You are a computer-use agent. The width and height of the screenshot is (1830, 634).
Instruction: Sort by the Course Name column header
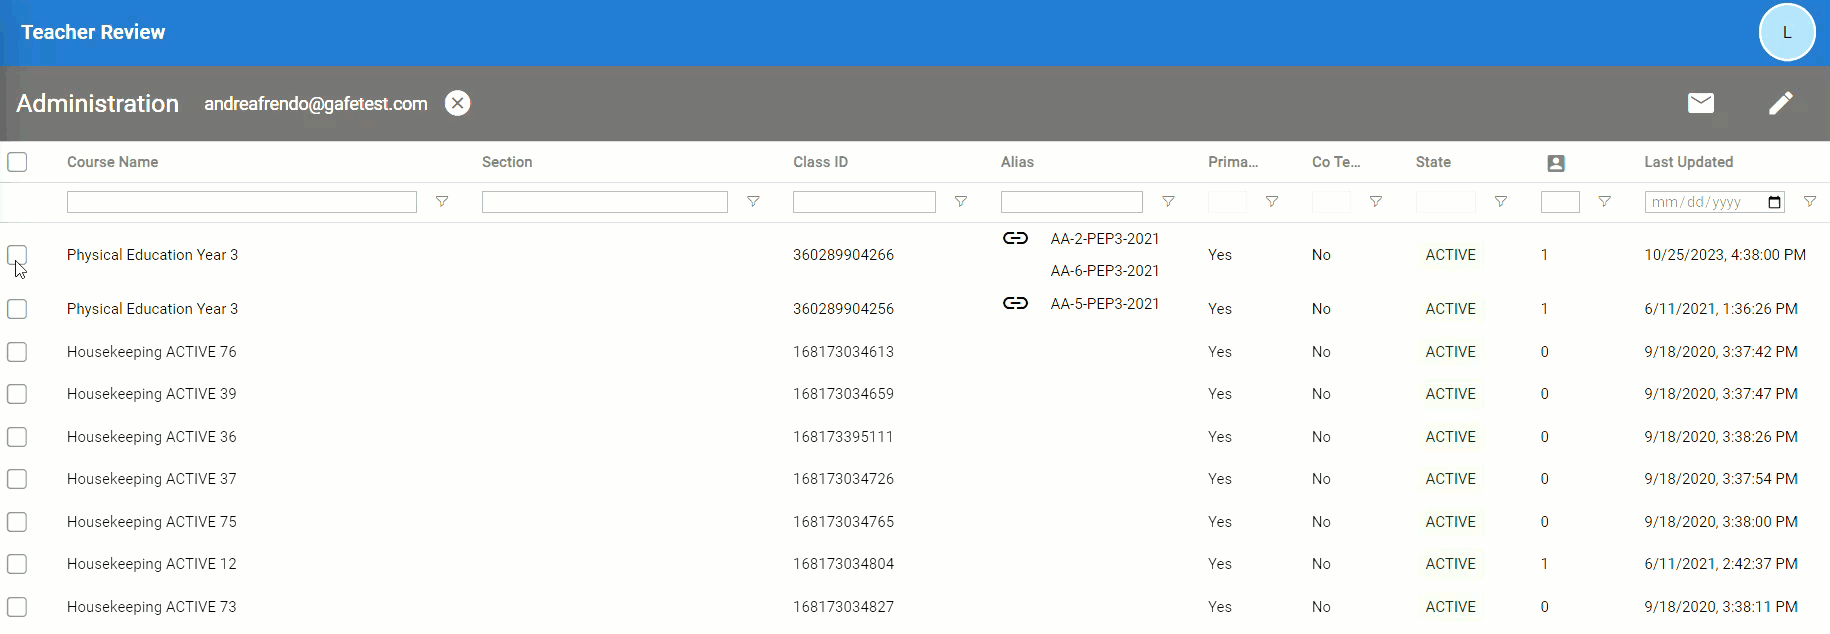pos(112,162)
